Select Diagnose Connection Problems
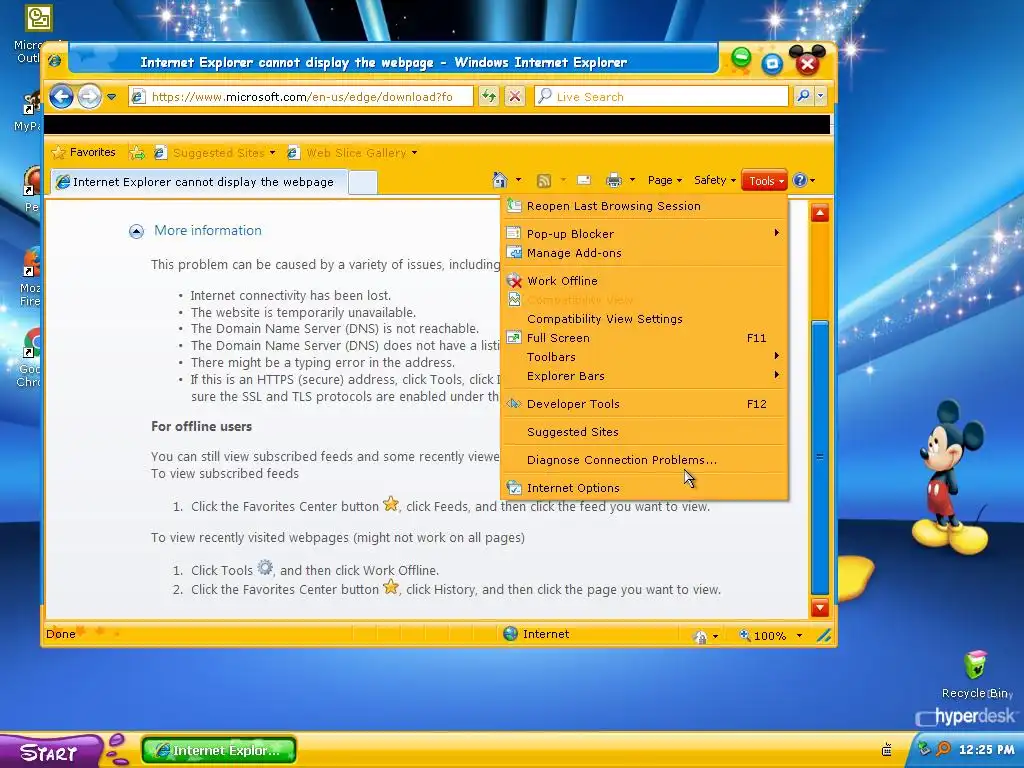This screenshot has height=768, width=1024. (645, 460)
